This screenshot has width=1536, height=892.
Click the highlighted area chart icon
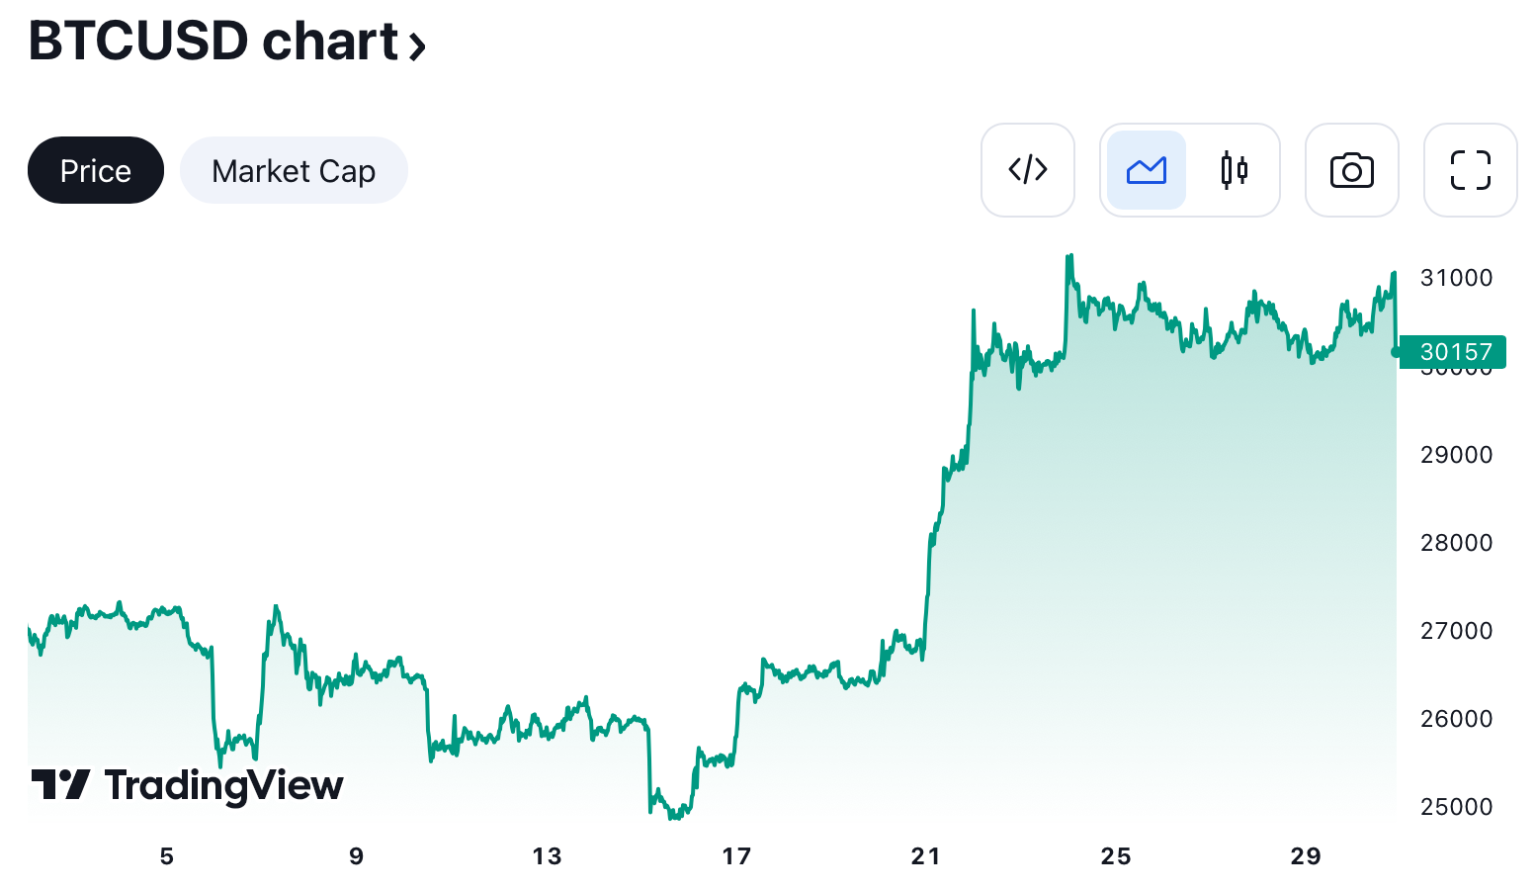[1146, 169]
